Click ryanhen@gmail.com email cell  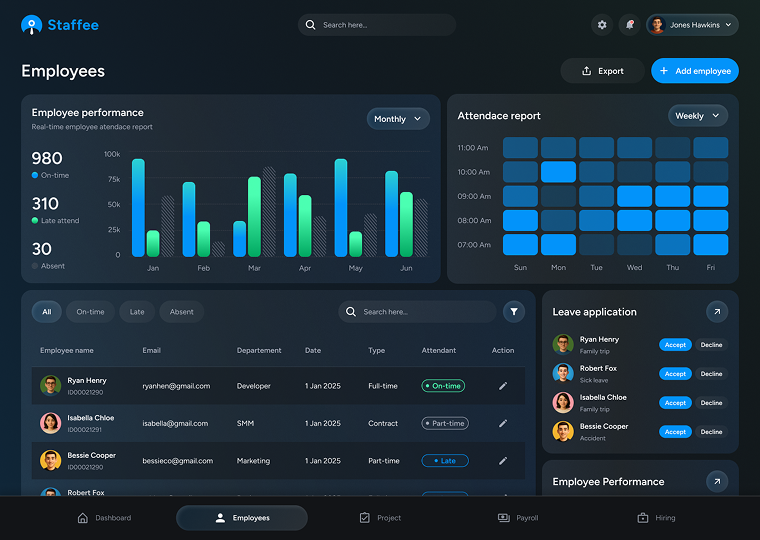[x=176, y=386]
